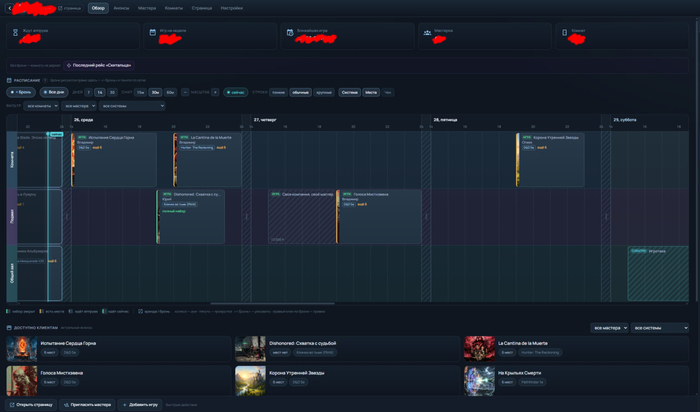
Task: Decrease scale with the minus button
Action: 185,92
